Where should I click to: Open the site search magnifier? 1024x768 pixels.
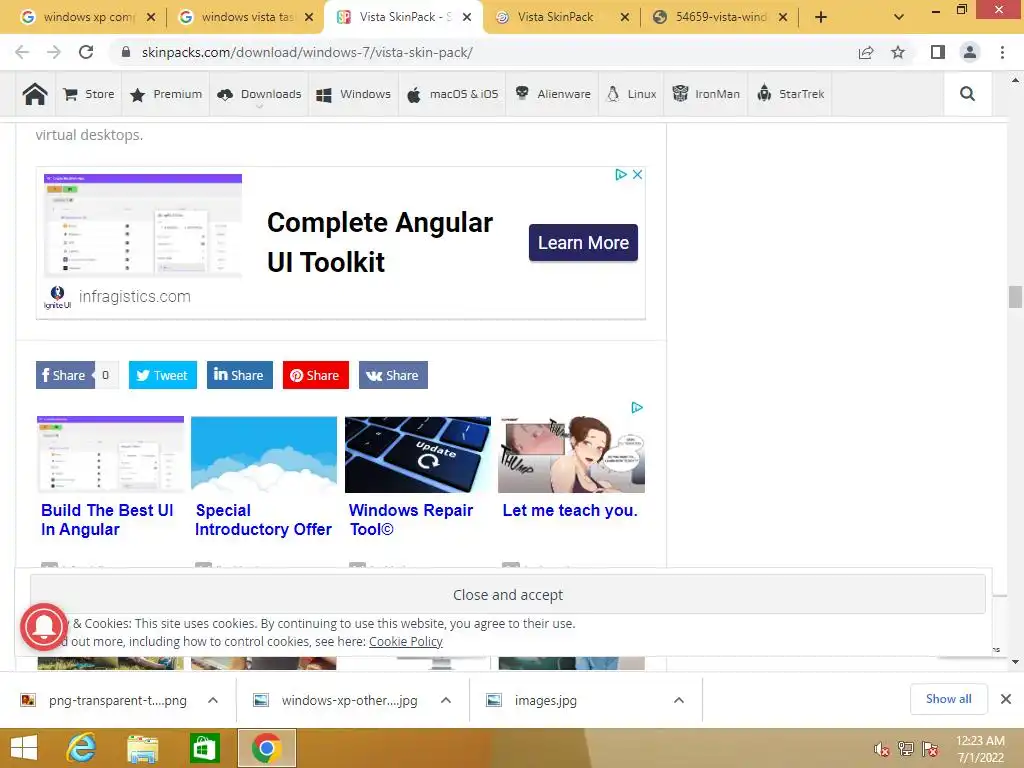click(967, 94)
